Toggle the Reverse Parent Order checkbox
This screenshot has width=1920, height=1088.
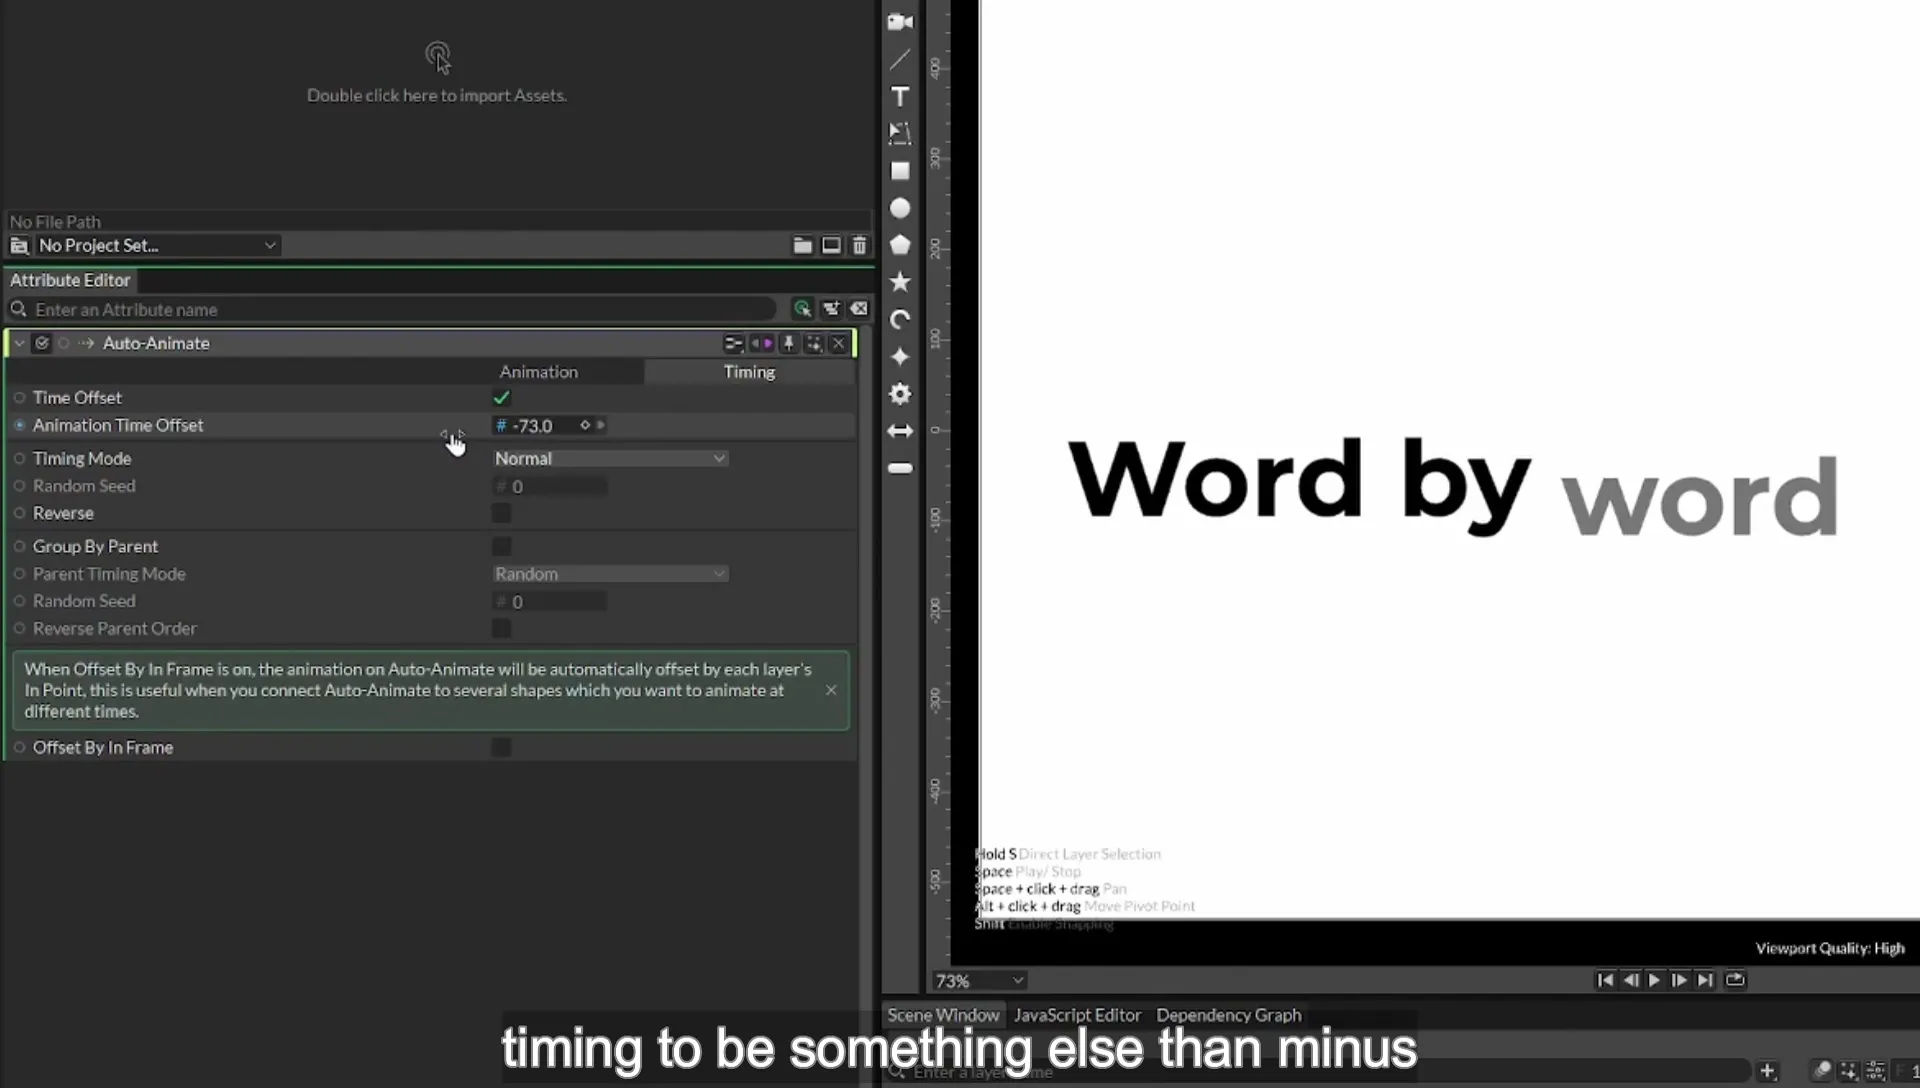[x=501, y=628]
